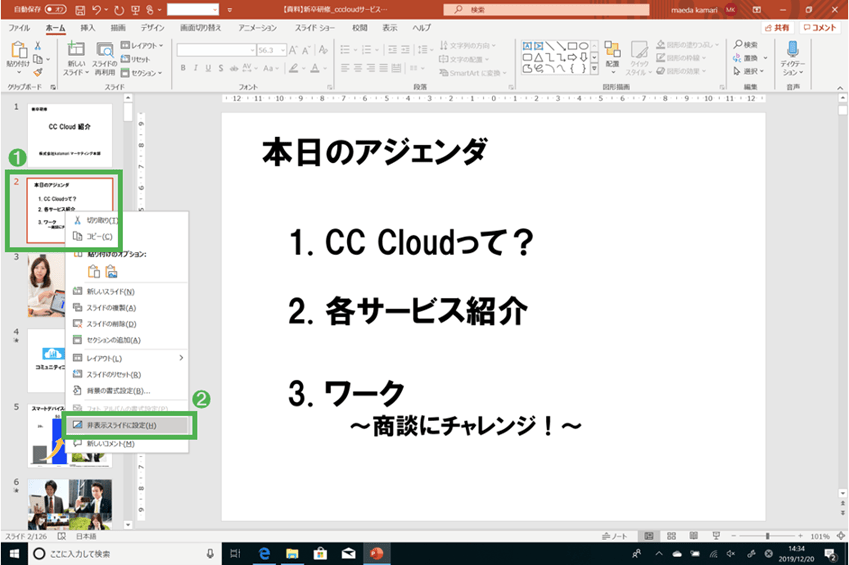
Task: Open the 図形の塗りつぶし dropdown
Action: pos(688,45)
